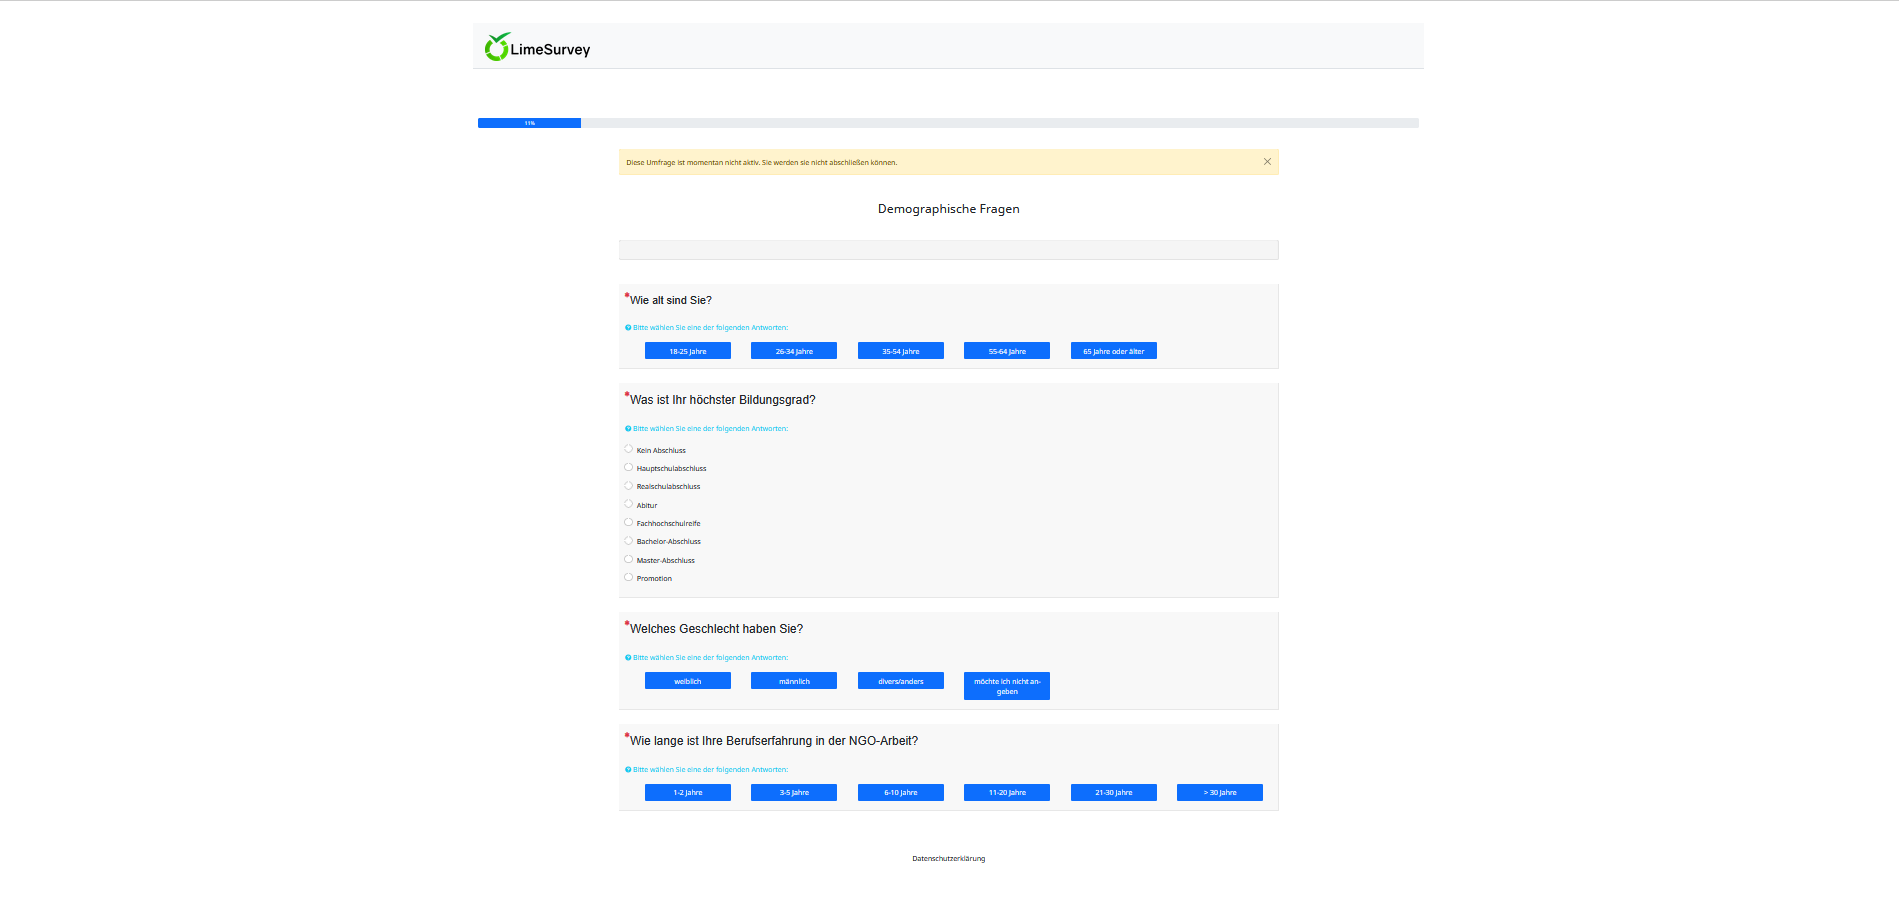The height and width of the screenshot is (898, 1899).
Task: Select age range 18-25 Jahre
Action: point(688,351)
